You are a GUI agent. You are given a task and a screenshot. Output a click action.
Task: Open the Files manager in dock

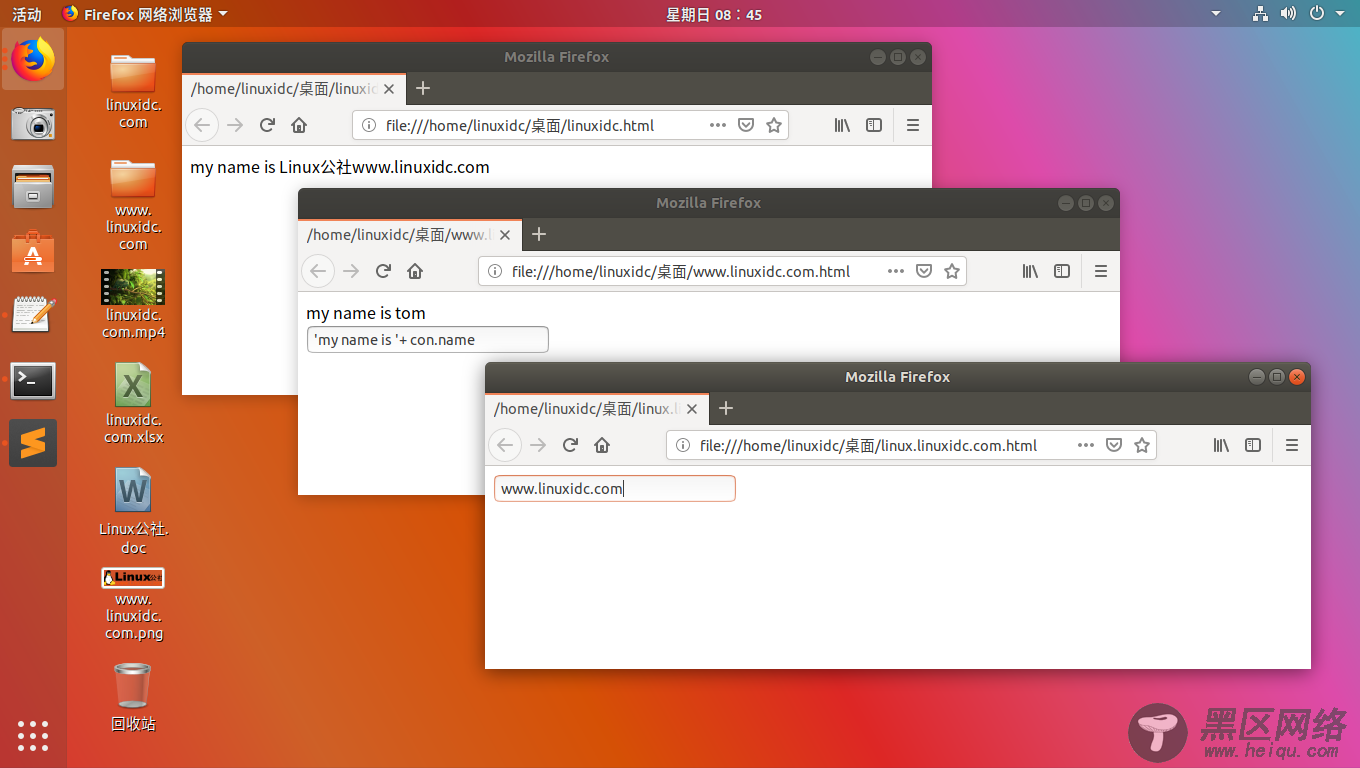coord(33,187)
